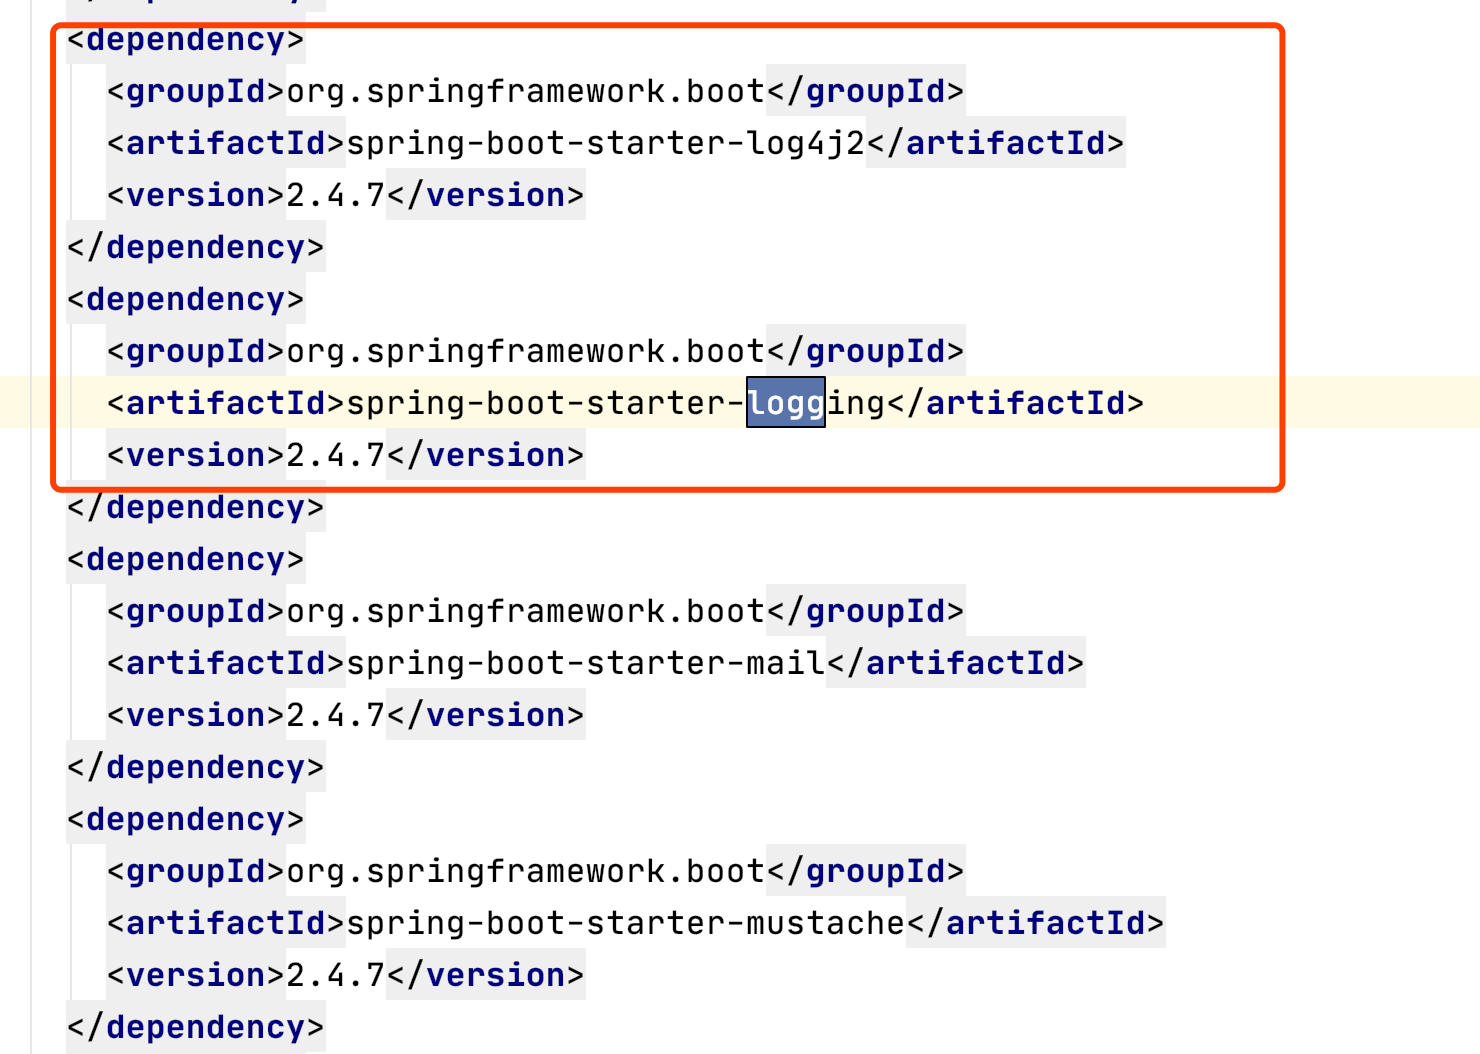
Task: Click the opening artifactId tag before spring-boot-starter-mail
Action: point(226,663)
